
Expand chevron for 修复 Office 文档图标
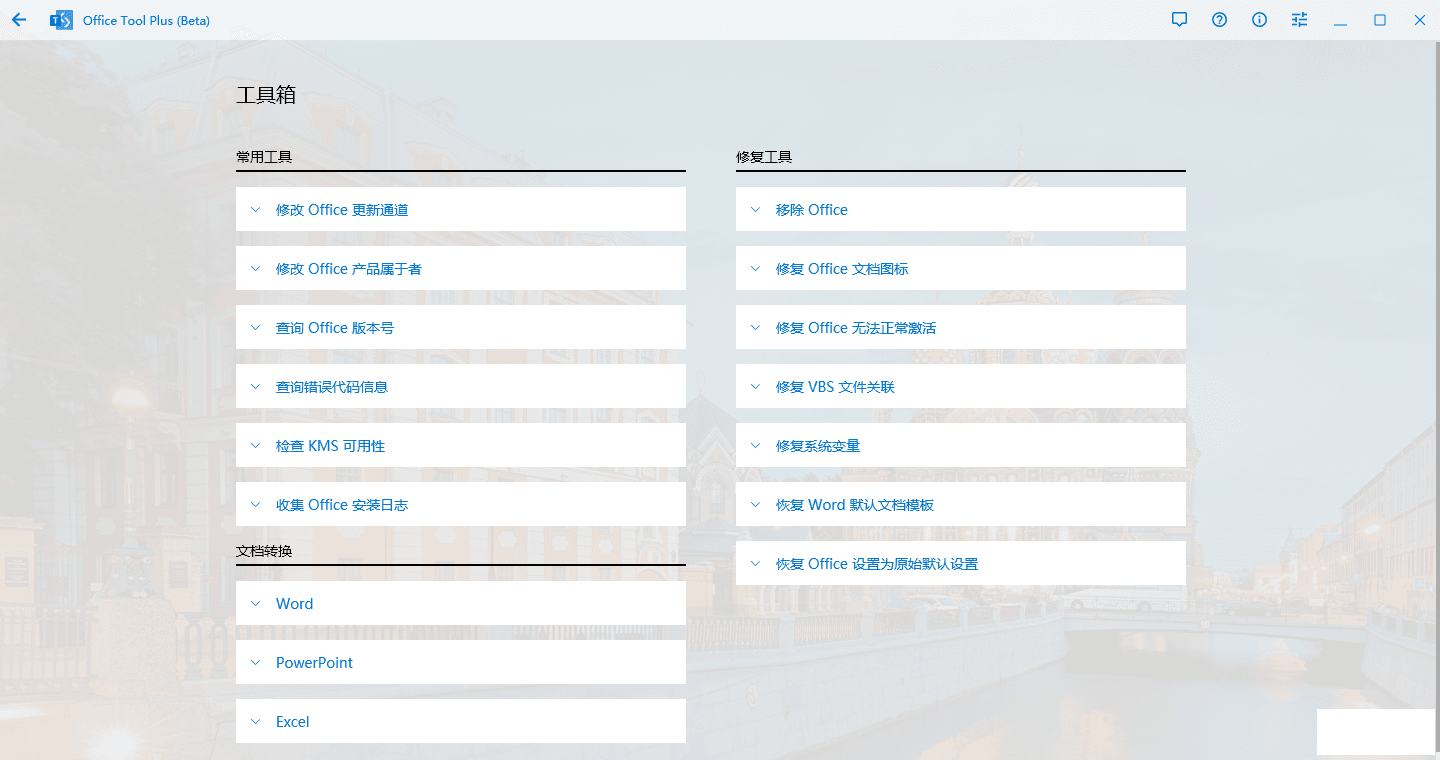pyautogui.click(x=755, y=269)
